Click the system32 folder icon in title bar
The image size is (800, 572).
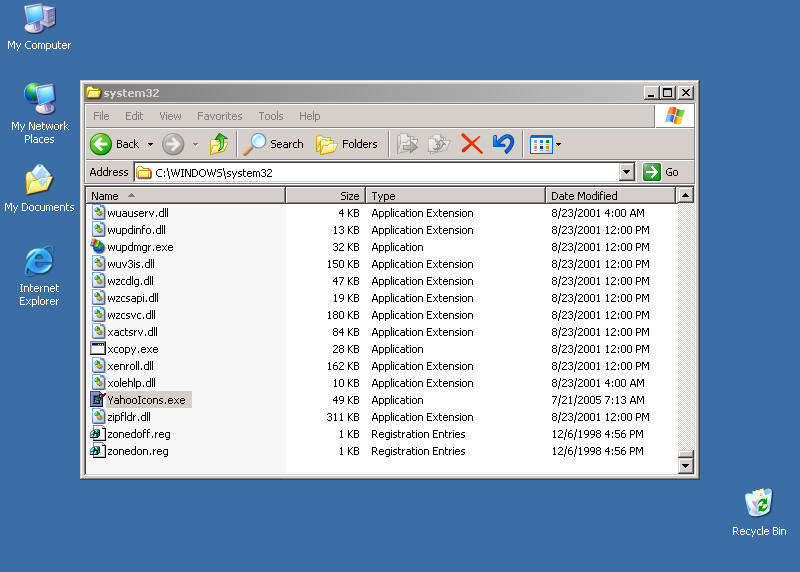tap(93, 93)
